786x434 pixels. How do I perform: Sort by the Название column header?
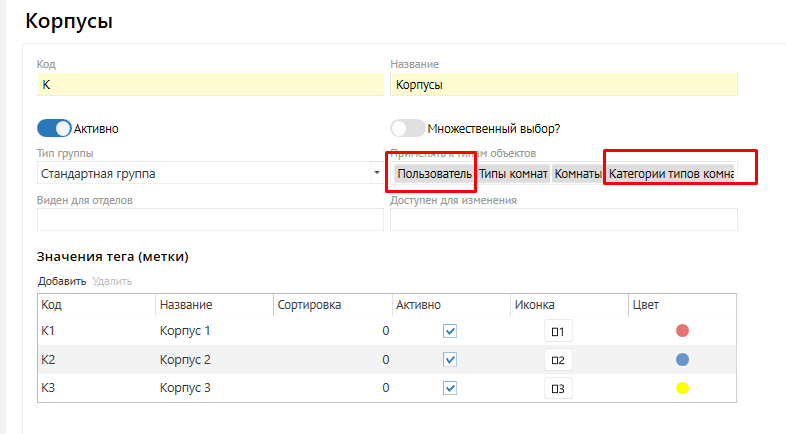click(x=186, y=305)
